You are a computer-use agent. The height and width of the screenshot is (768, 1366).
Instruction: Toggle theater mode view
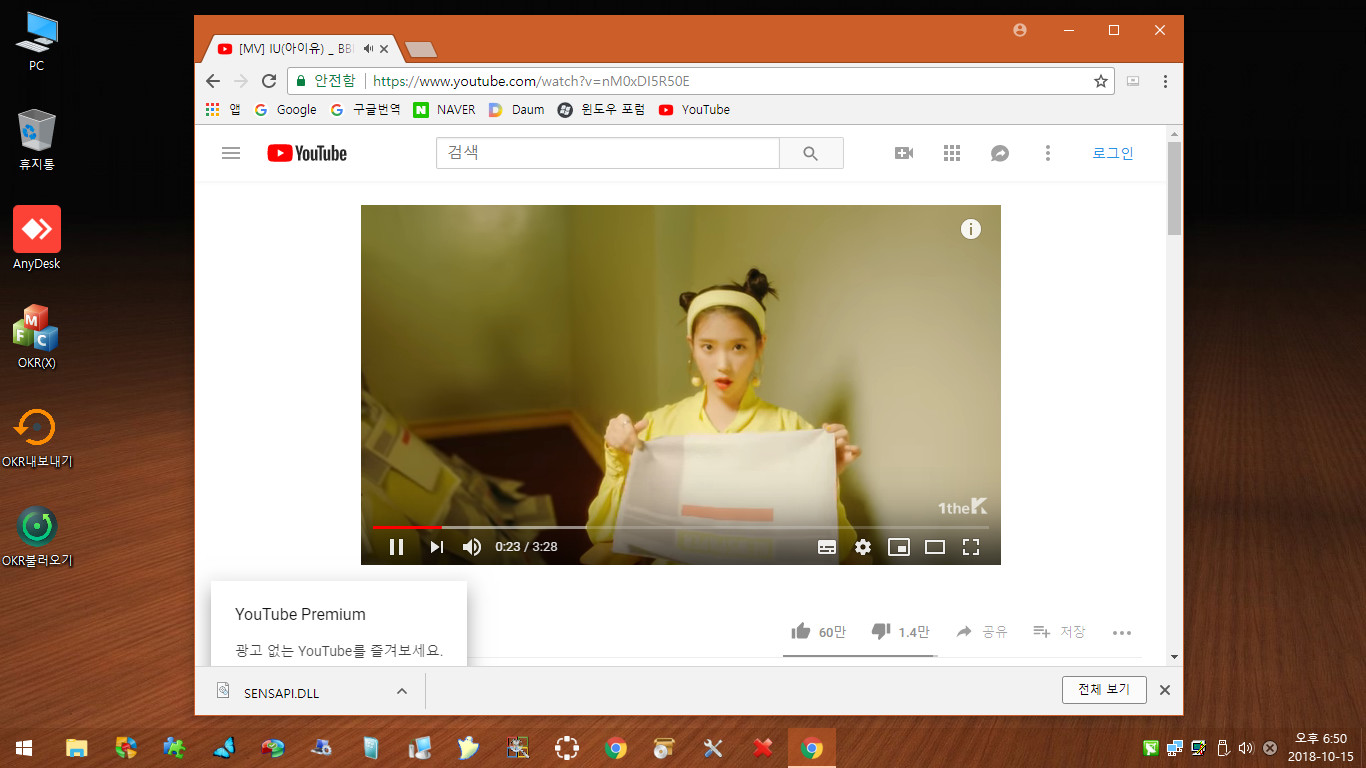click(935, 547)
